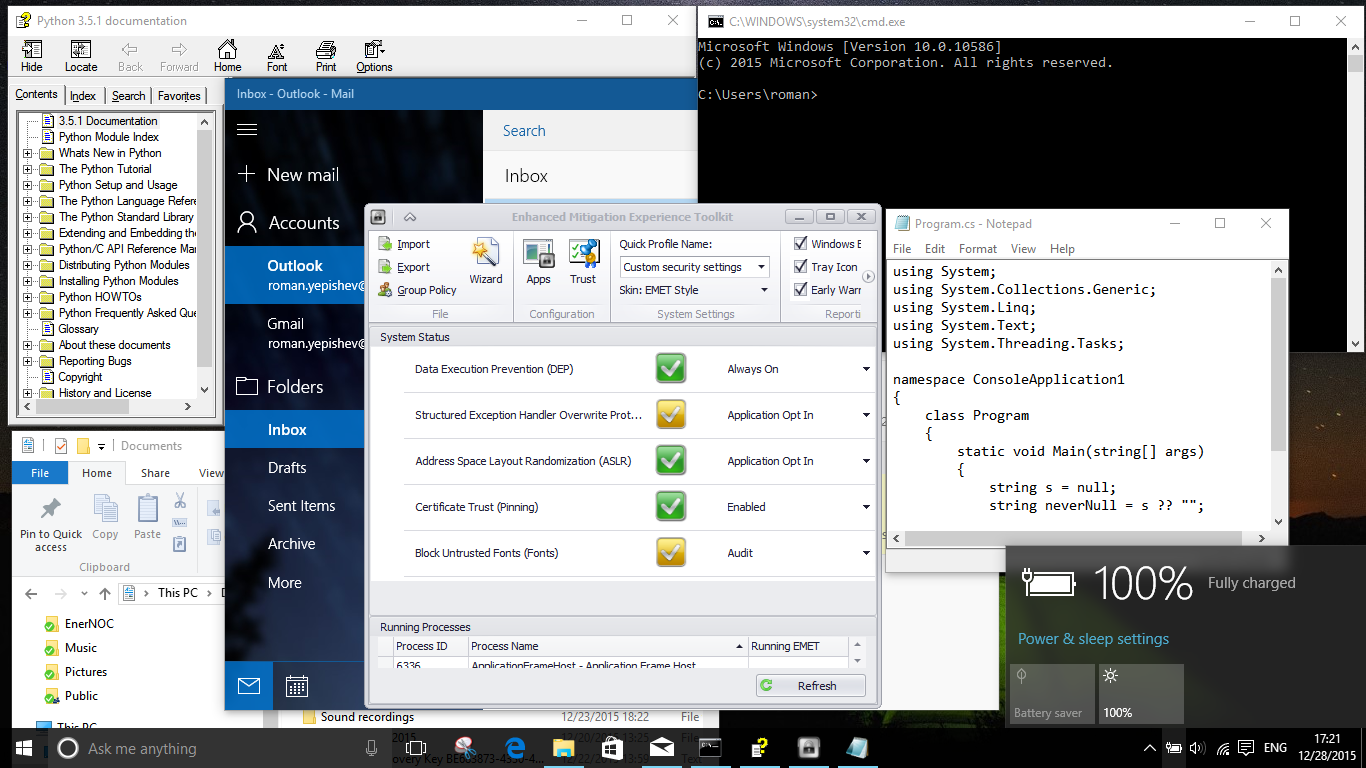Open Calendar icon in Outlook Mail
This screenshot has width=1366, height=768.
[x=296, y=686]
